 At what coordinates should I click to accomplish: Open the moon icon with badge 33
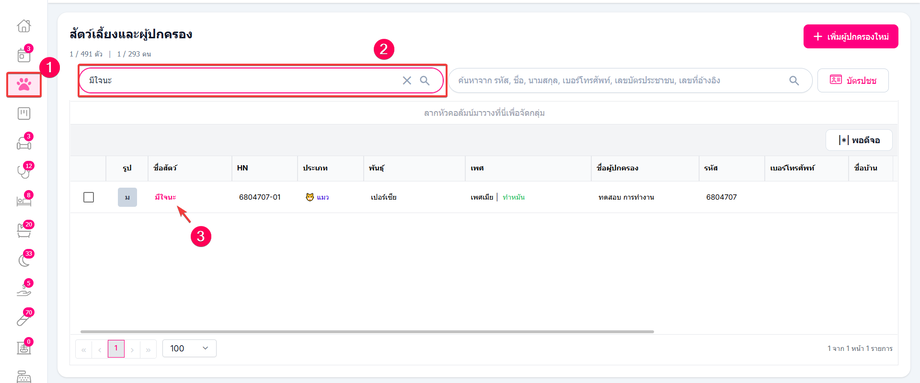23,260
